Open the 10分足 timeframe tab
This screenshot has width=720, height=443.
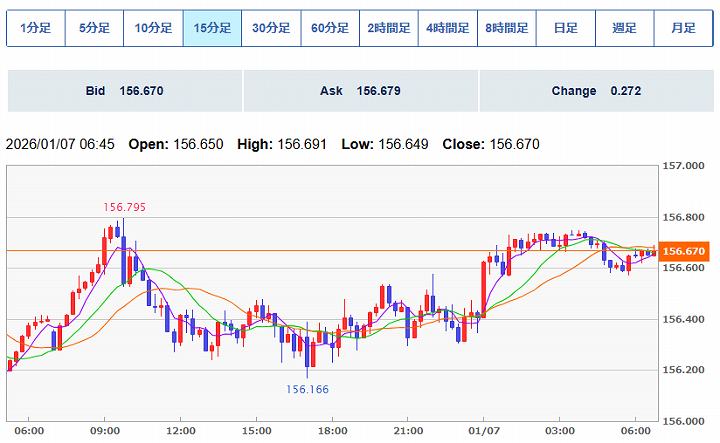(153, 28)
